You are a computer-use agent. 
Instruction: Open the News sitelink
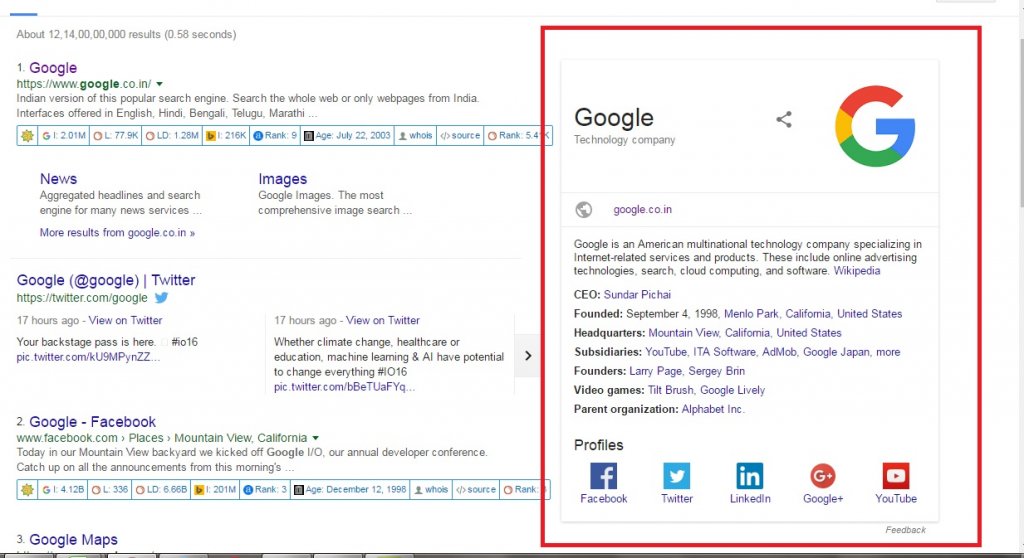(58, 179)
